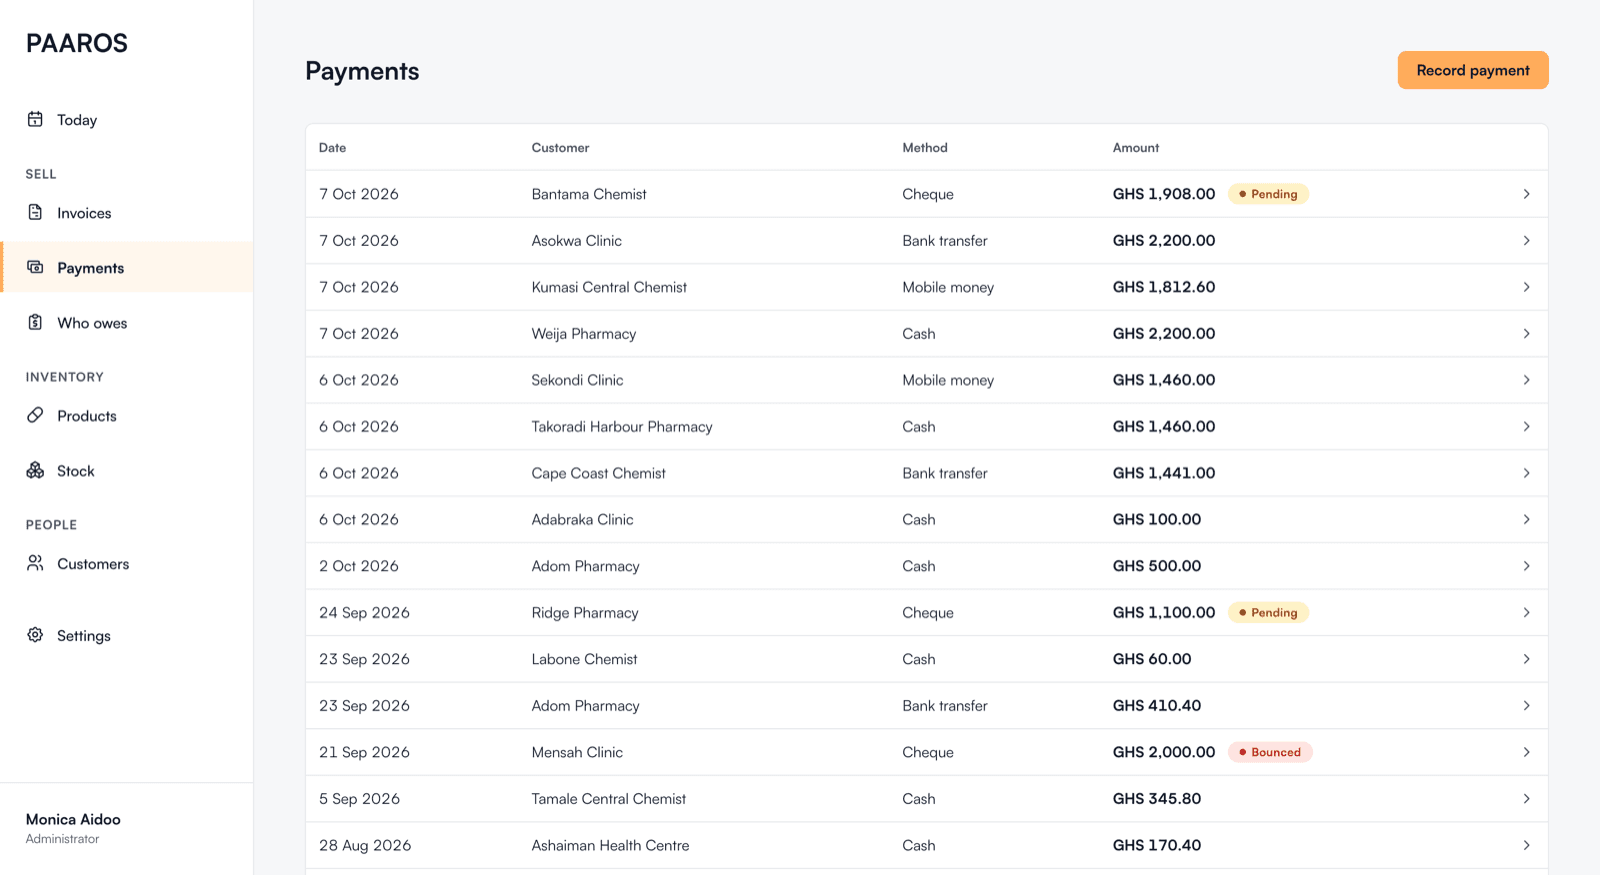
Task: Expand Ridge Pharmacy payment row chevron
Action: coord(1526,612)
